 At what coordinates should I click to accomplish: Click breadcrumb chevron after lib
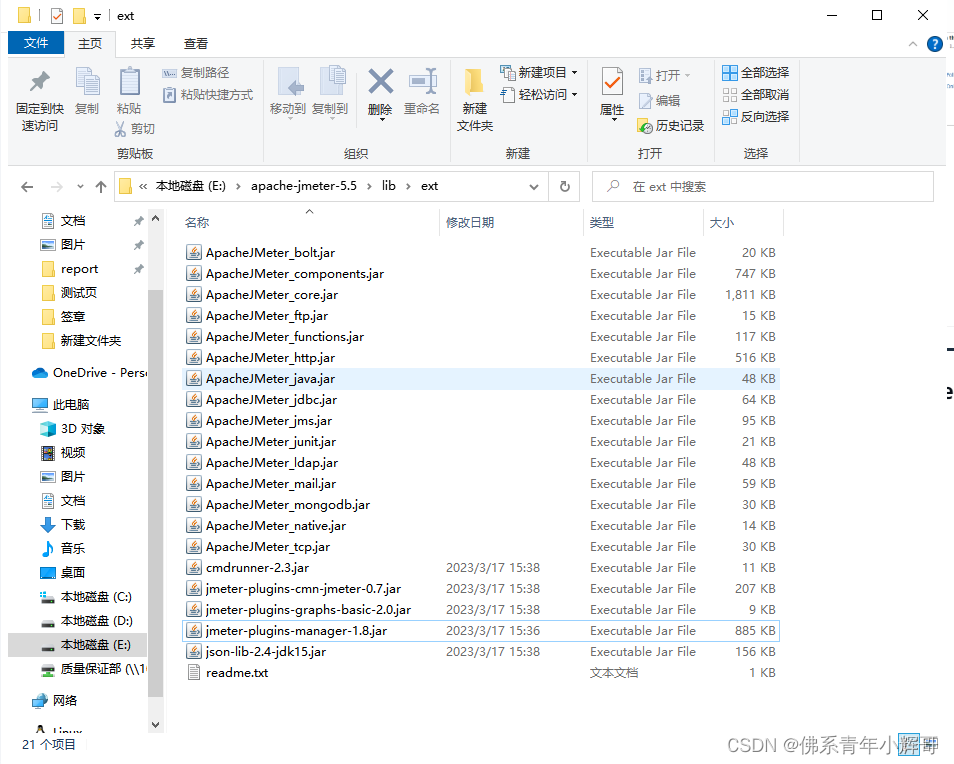point(408,186)
